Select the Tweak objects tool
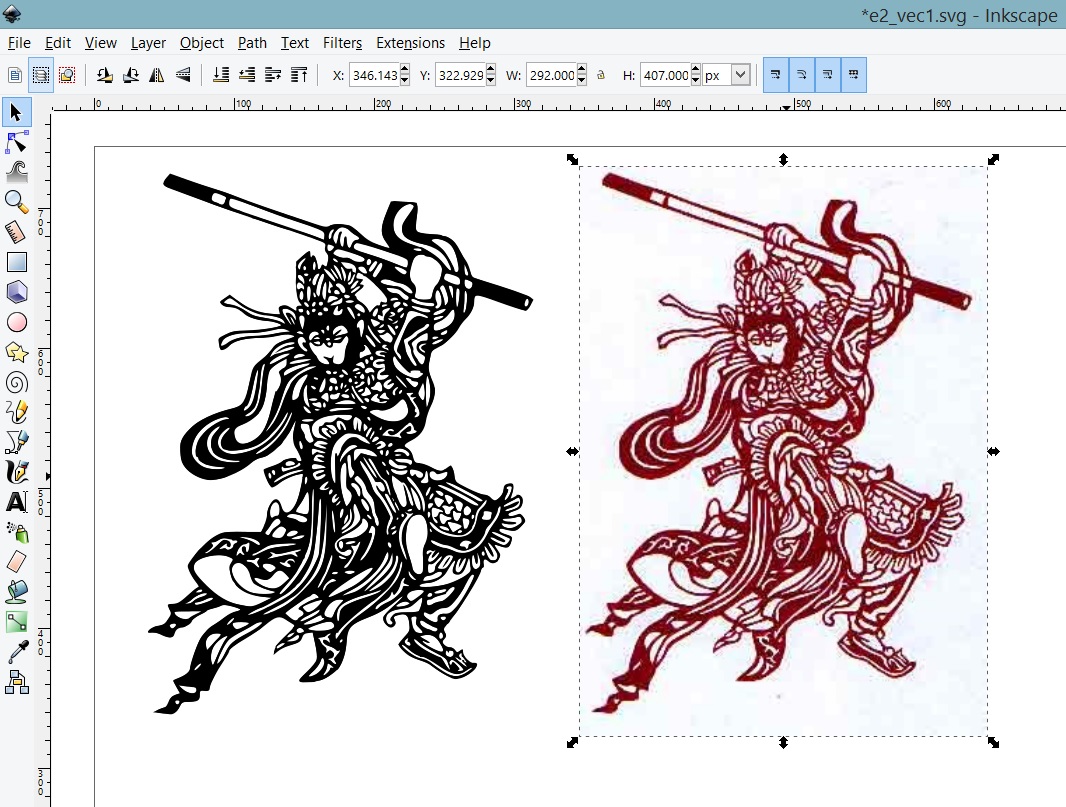1066x807 pixels. click(x=16, y=171)
